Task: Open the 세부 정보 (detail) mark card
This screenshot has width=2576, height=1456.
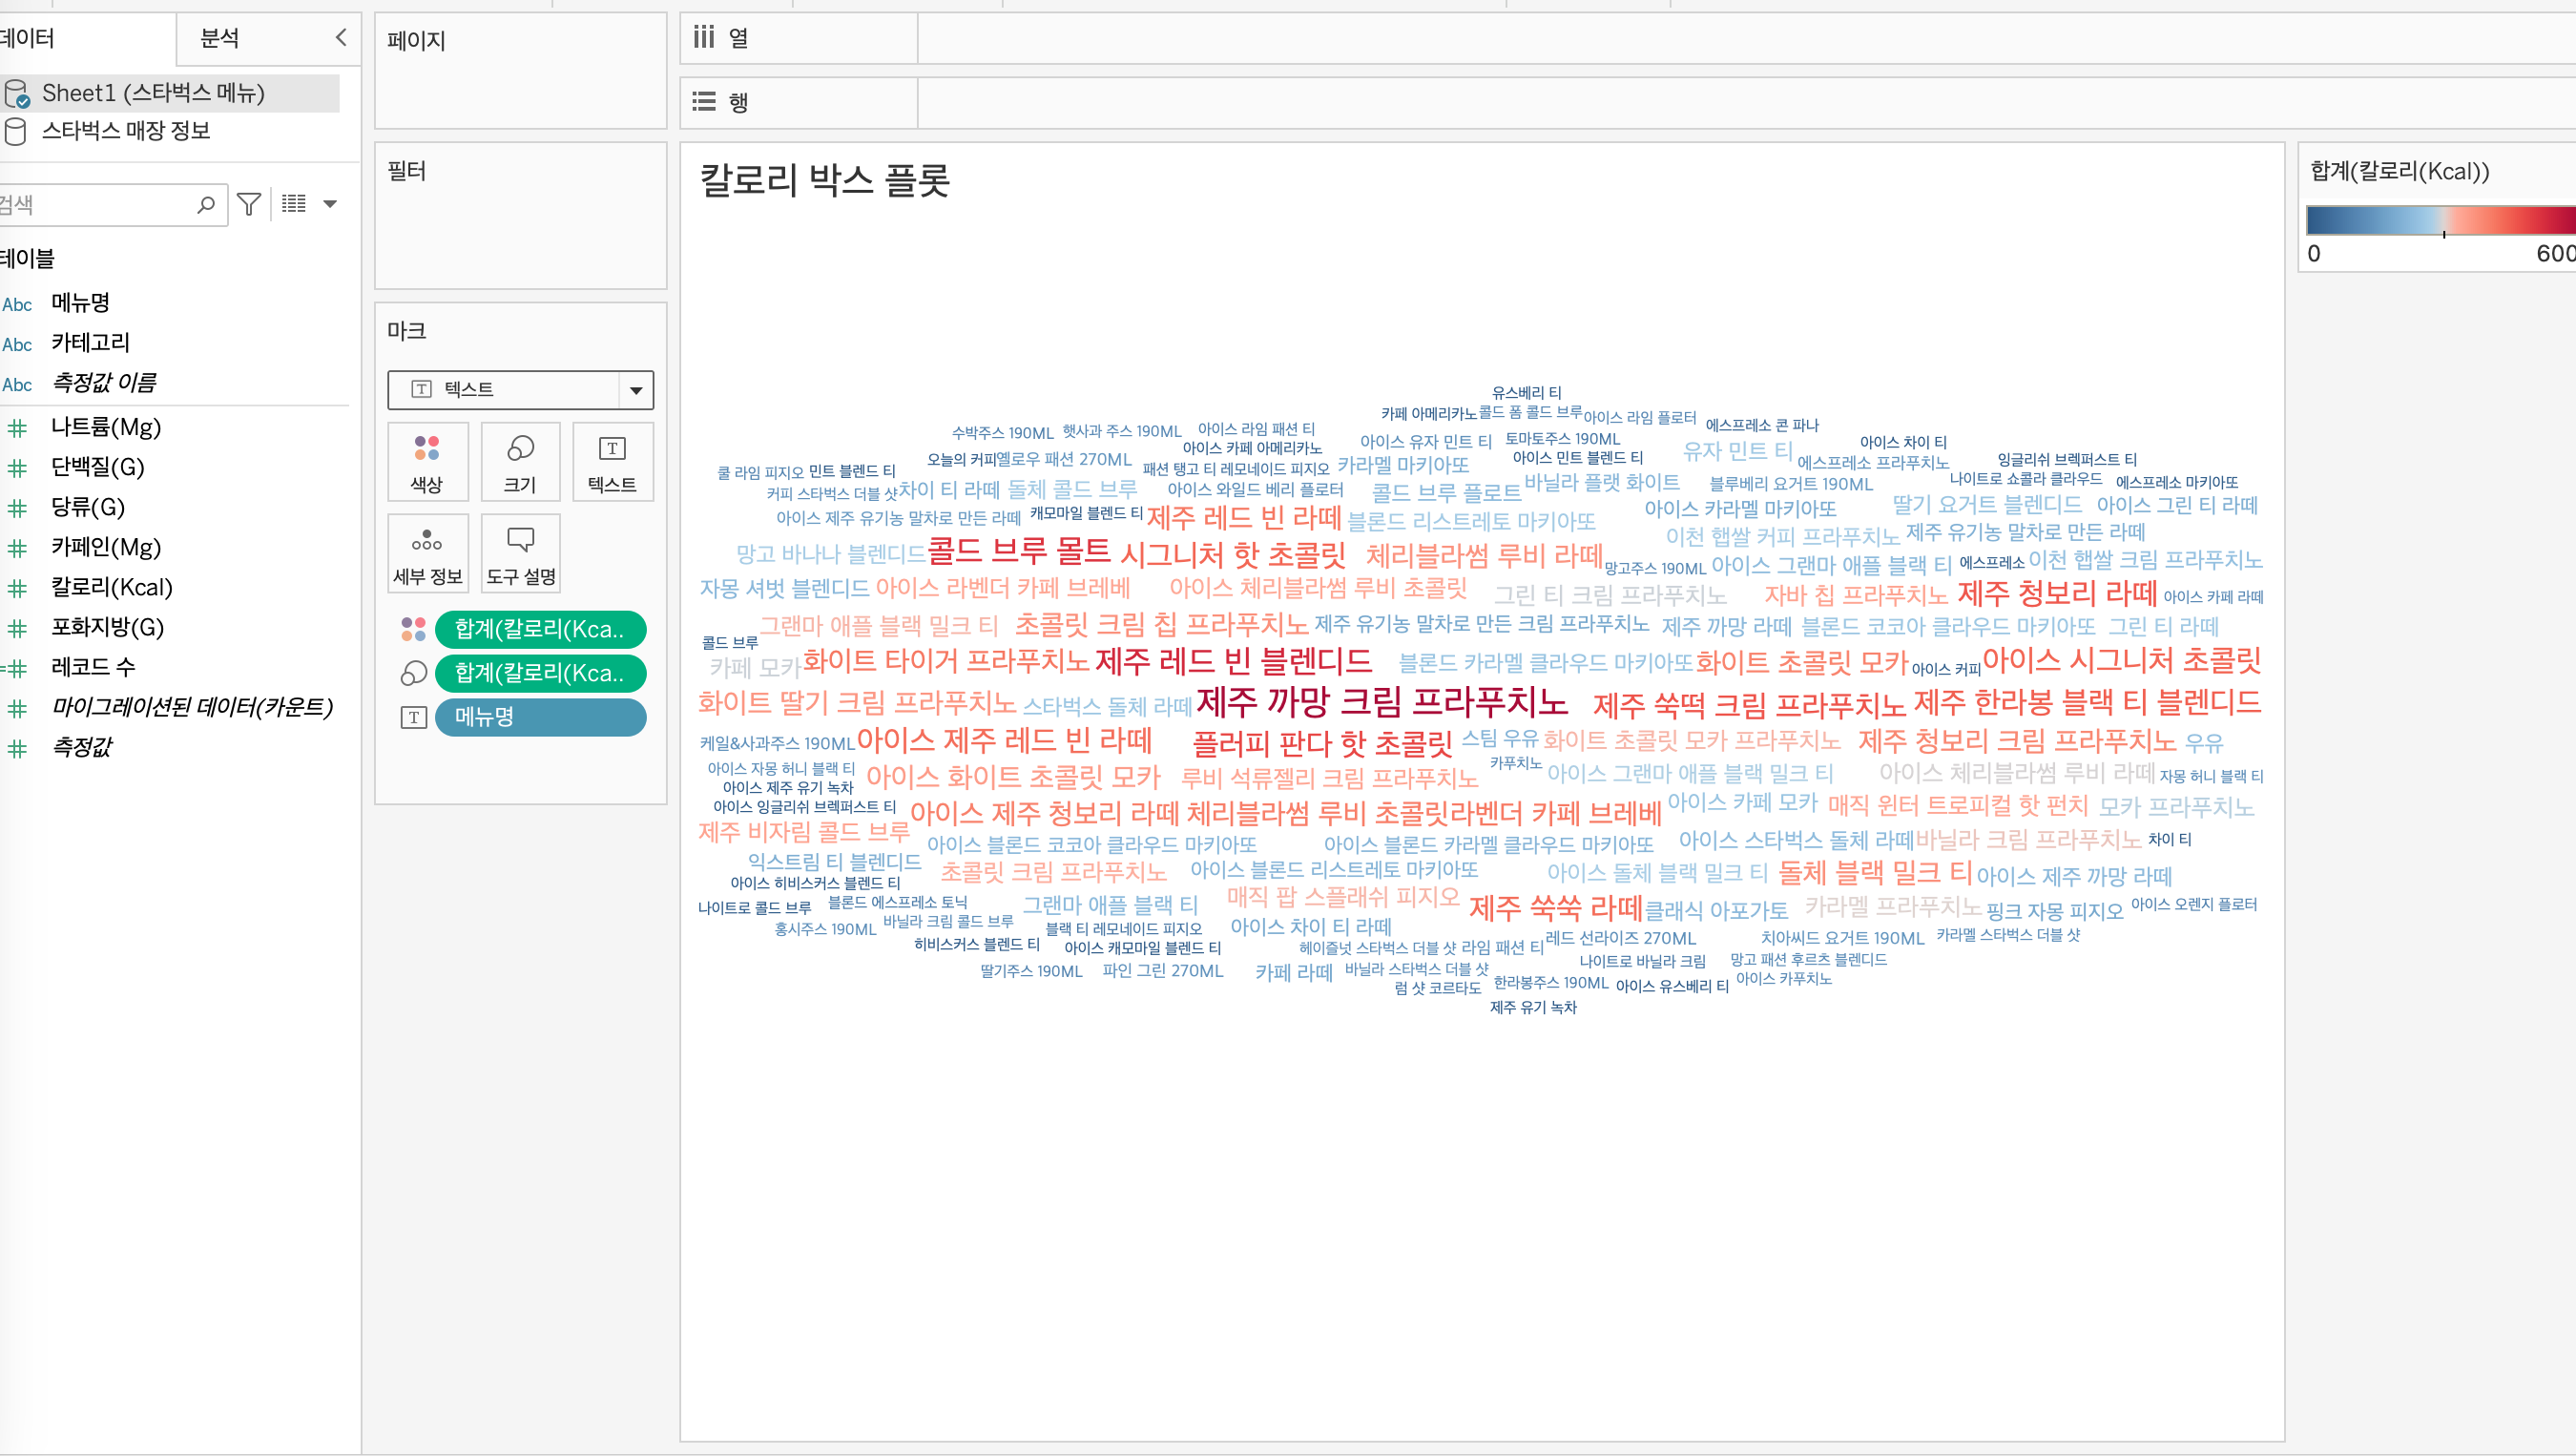Action: (427, 553)
